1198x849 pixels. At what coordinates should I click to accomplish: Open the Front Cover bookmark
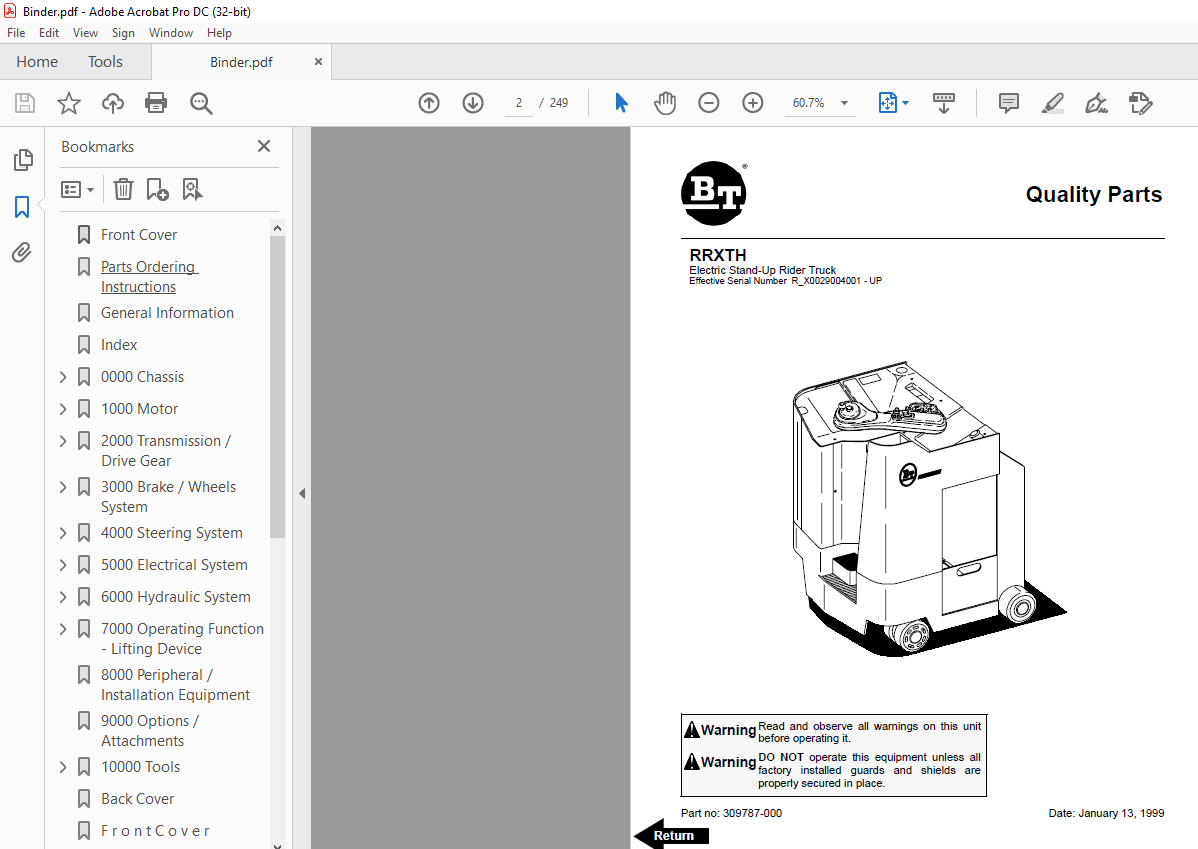[x=139, y=235]
